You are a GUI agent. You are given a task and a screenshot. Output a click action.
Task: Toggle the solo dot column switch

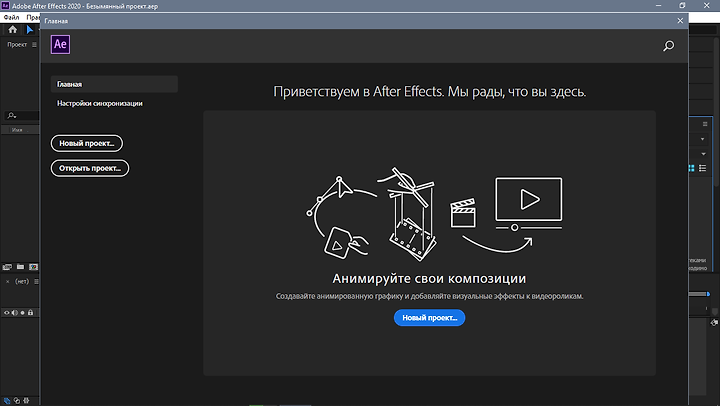[22, 312]
